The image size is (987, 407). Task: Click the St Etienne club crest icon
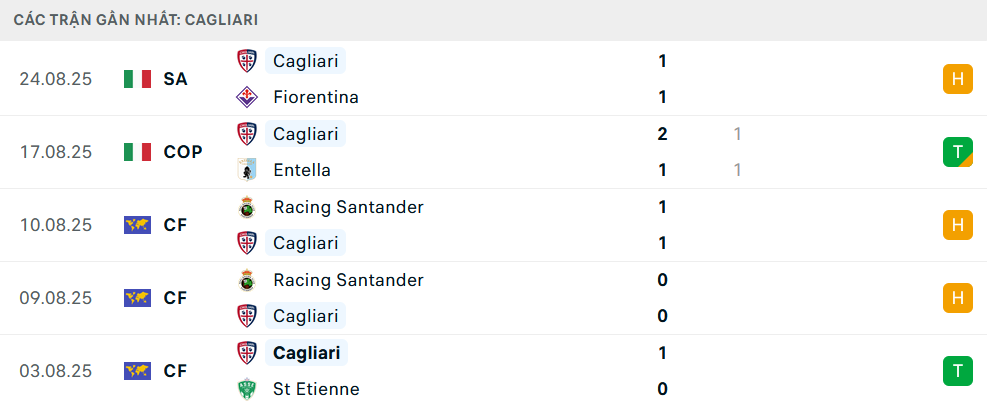pos(246,389)
